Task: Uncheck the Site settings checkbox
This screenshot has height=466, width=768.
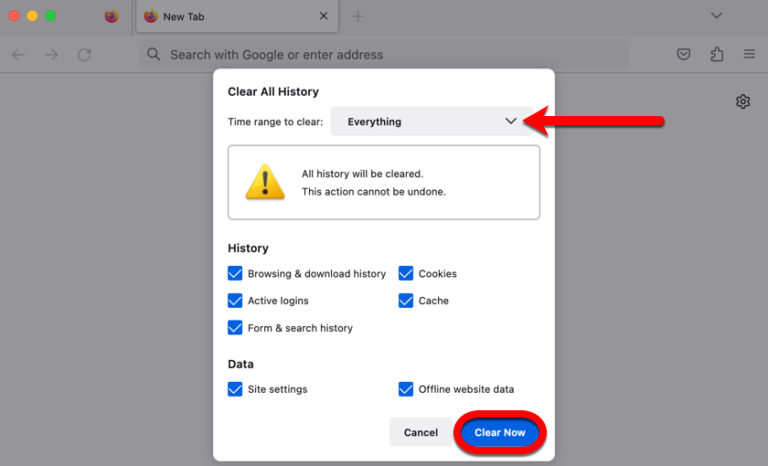Action: click(235, 389)
